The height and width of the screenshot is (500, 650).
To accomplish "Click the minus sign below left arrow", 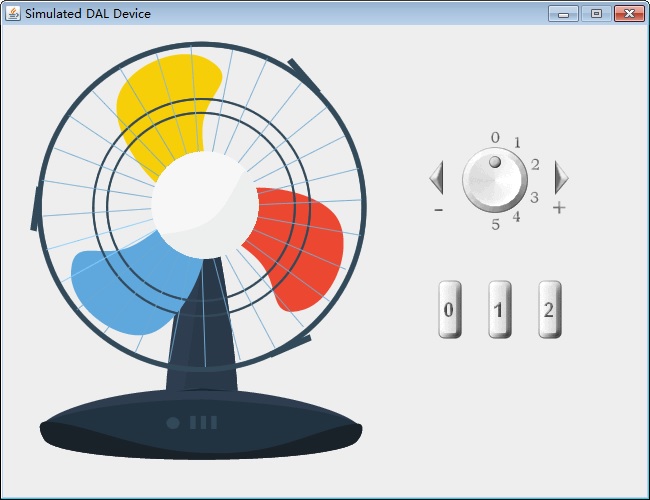I will (x=439, y=210).
